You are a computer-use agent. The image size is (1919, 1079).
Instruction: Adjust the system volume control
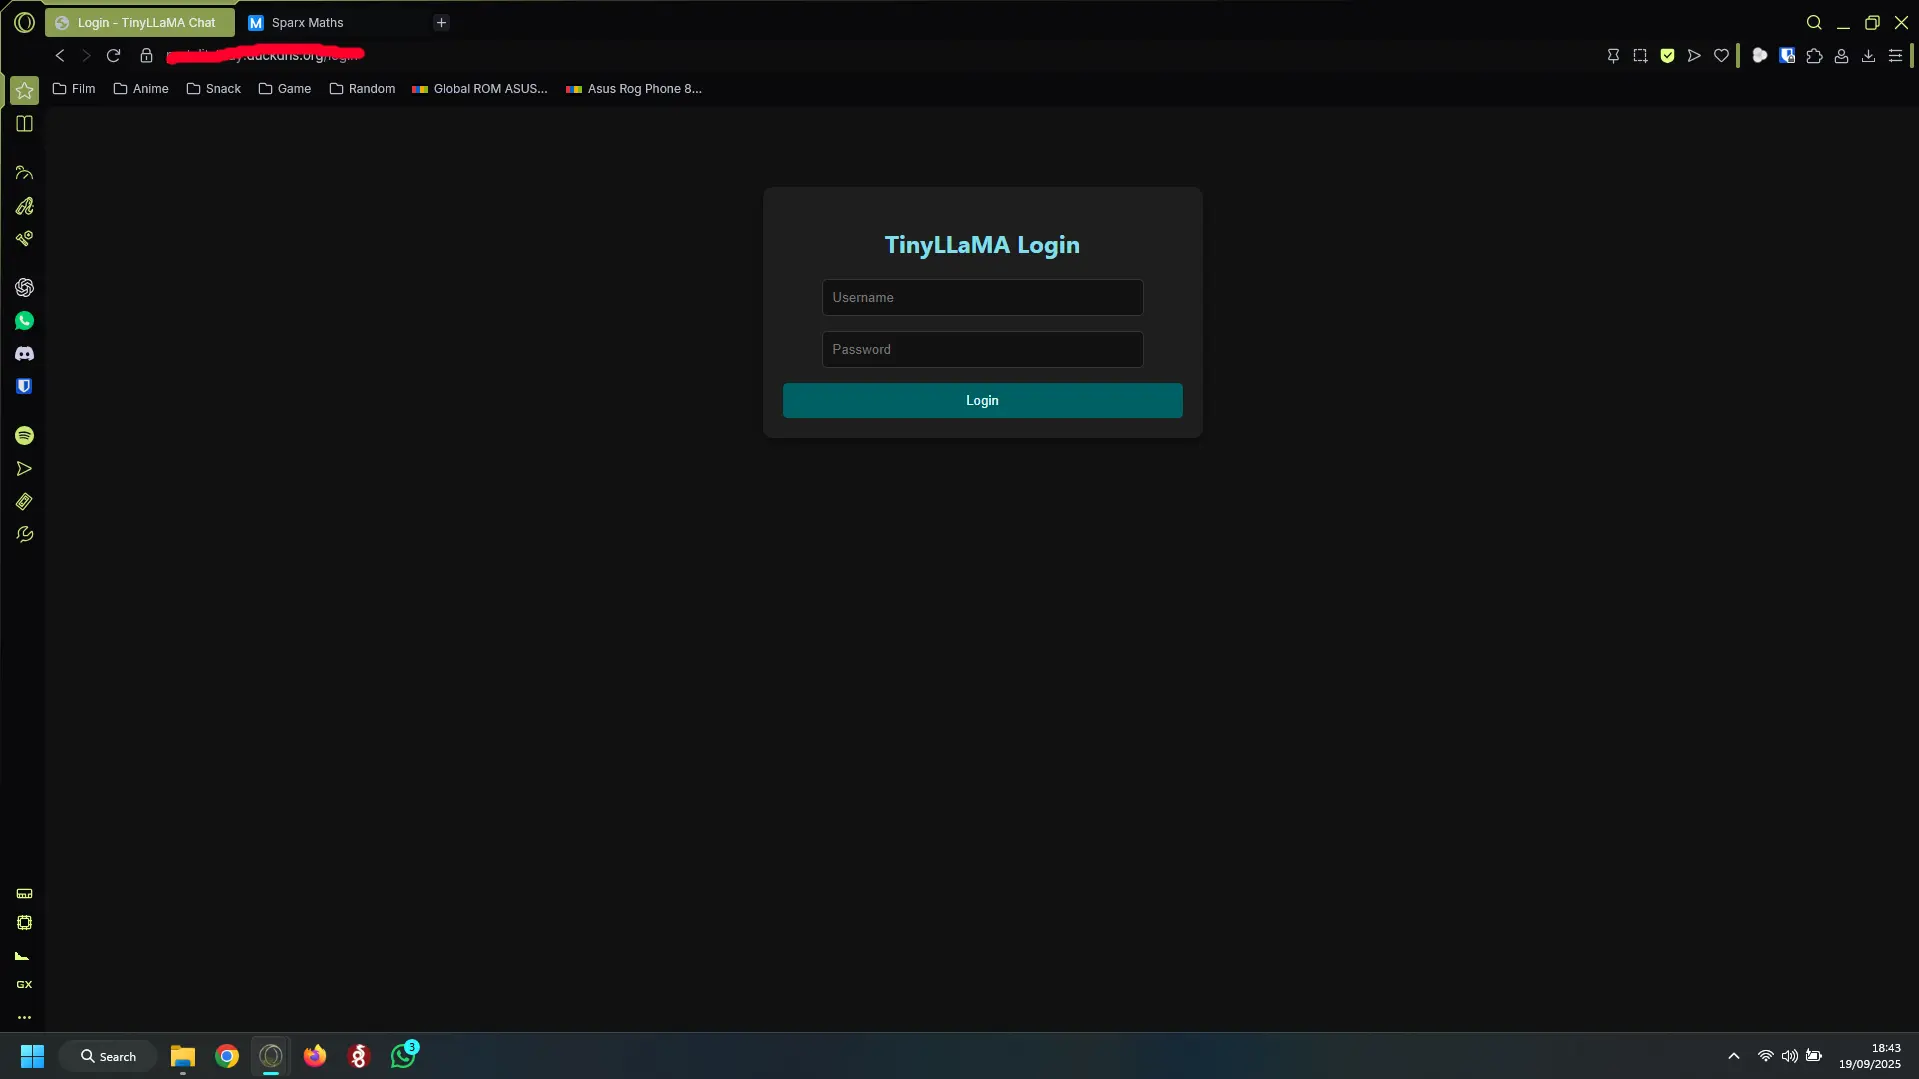click(1789, 1055)
